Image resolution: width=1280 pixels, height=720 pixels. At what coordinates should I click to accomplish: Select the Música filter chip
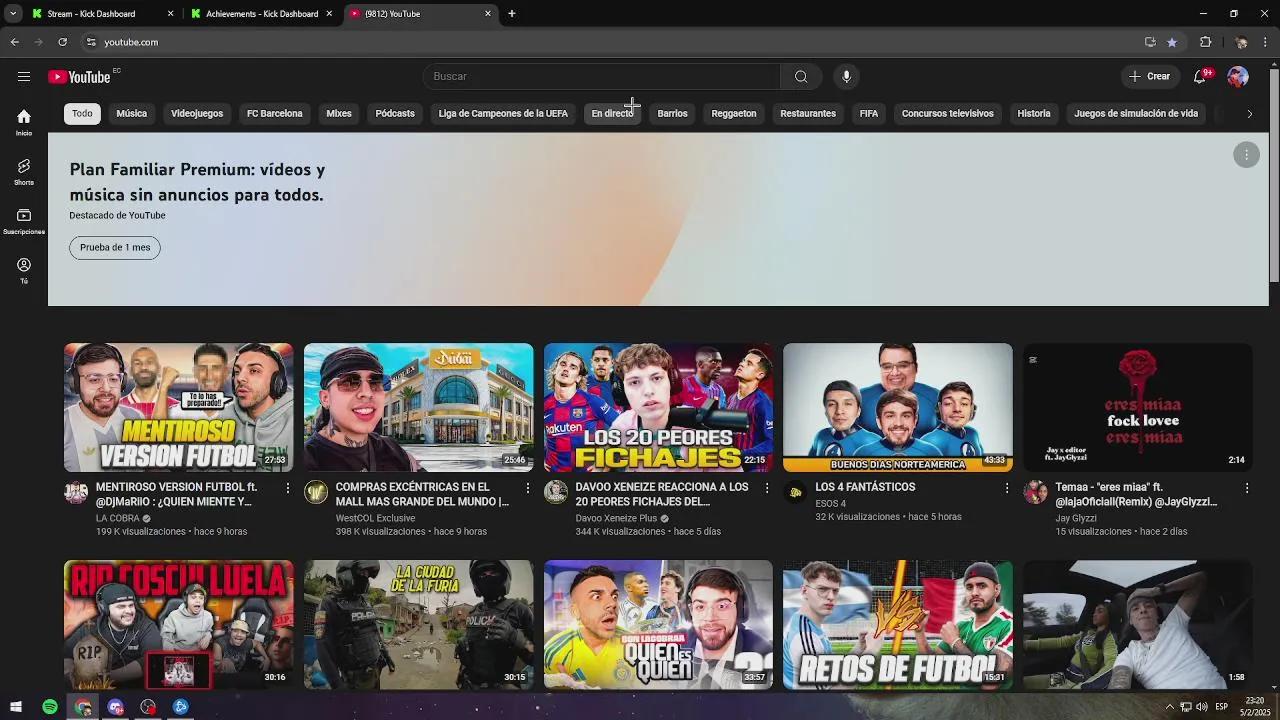131,114
